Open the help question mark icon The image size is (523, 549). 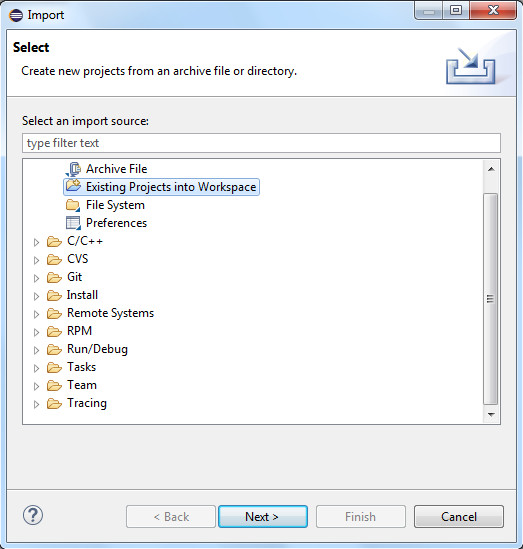(x=33, y=515)
